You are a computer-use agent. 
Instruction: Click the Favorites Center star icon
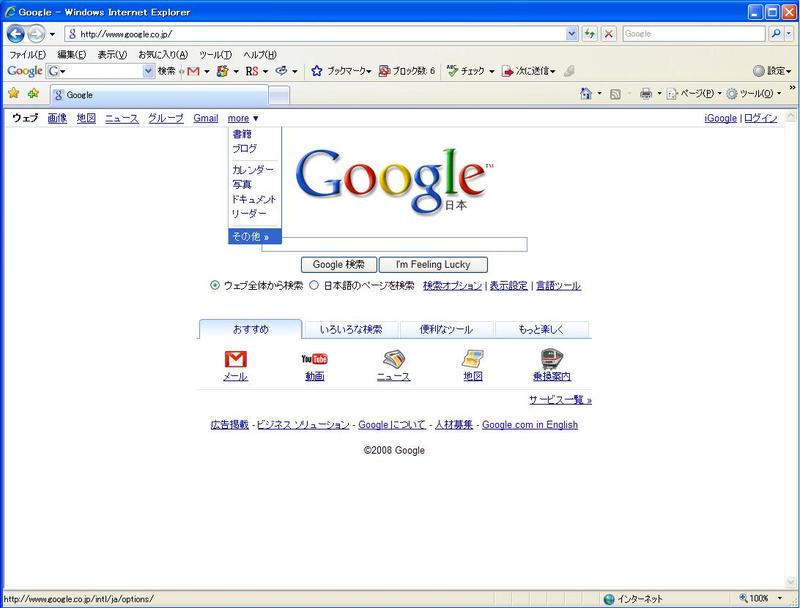click(14, 93)
